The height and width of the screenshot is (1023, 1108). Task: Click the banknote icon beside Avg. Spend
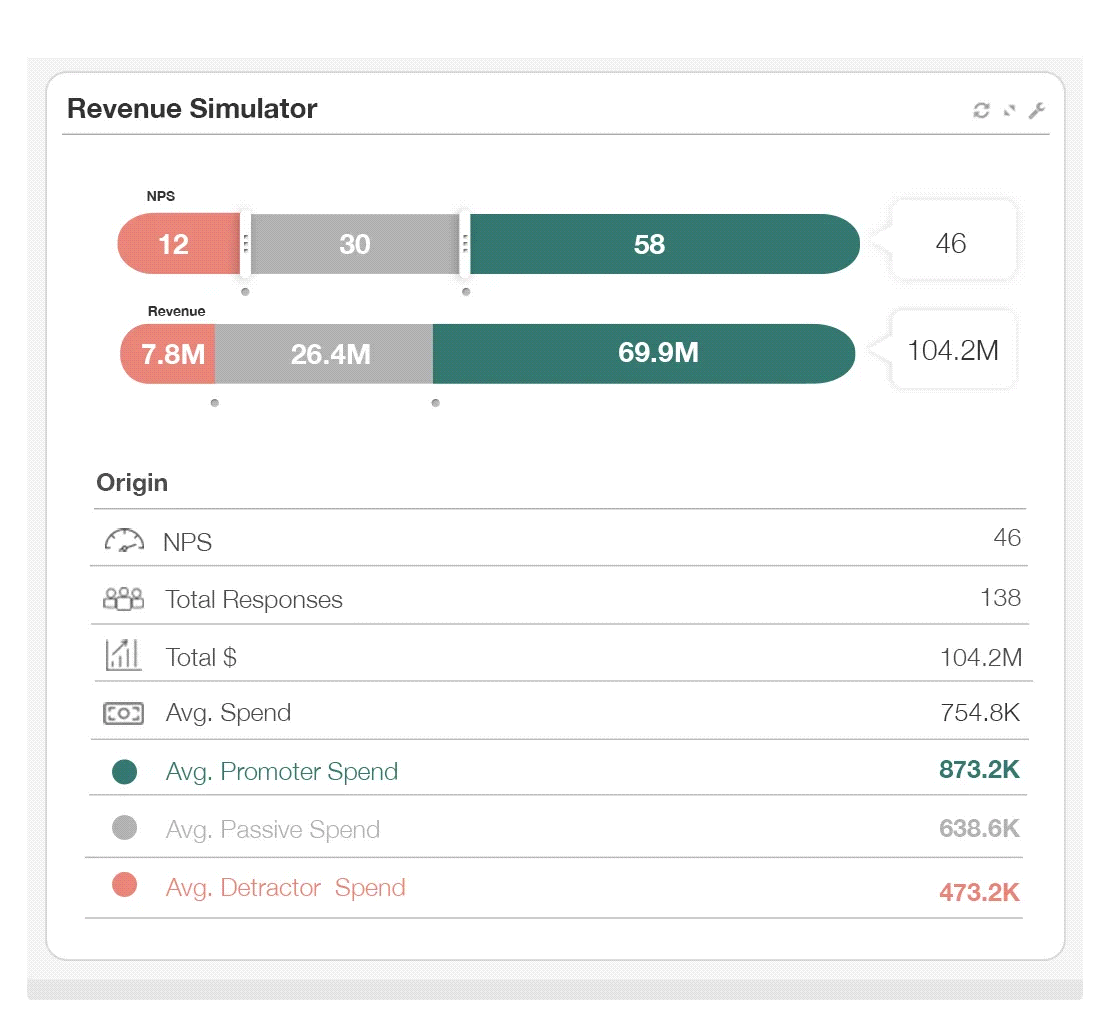123,712
